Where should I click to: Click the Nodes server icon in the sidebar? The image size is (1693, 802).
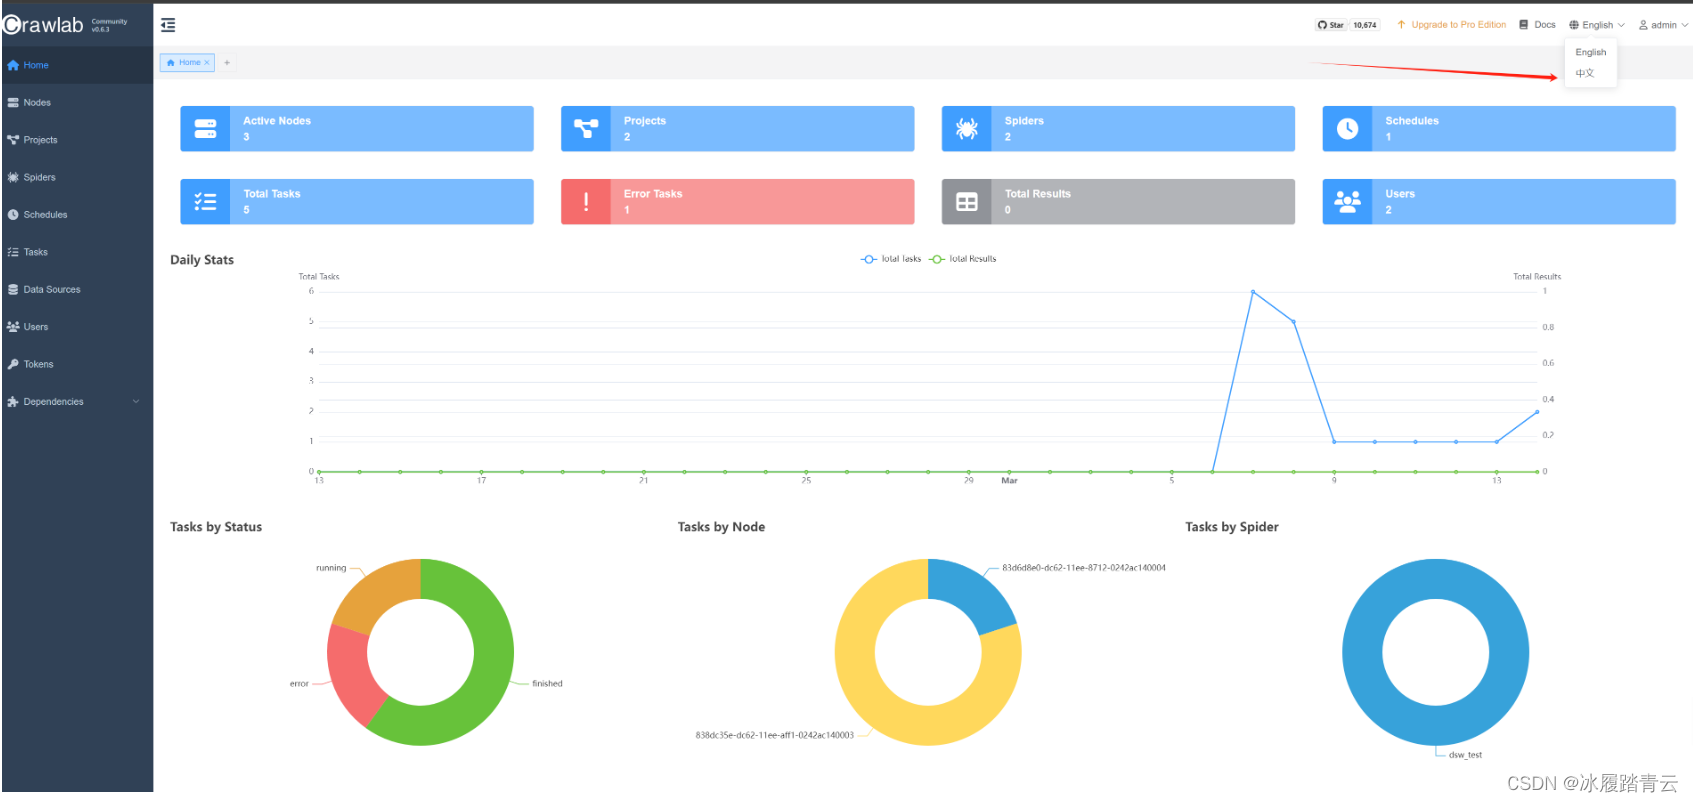click(13, 102)
